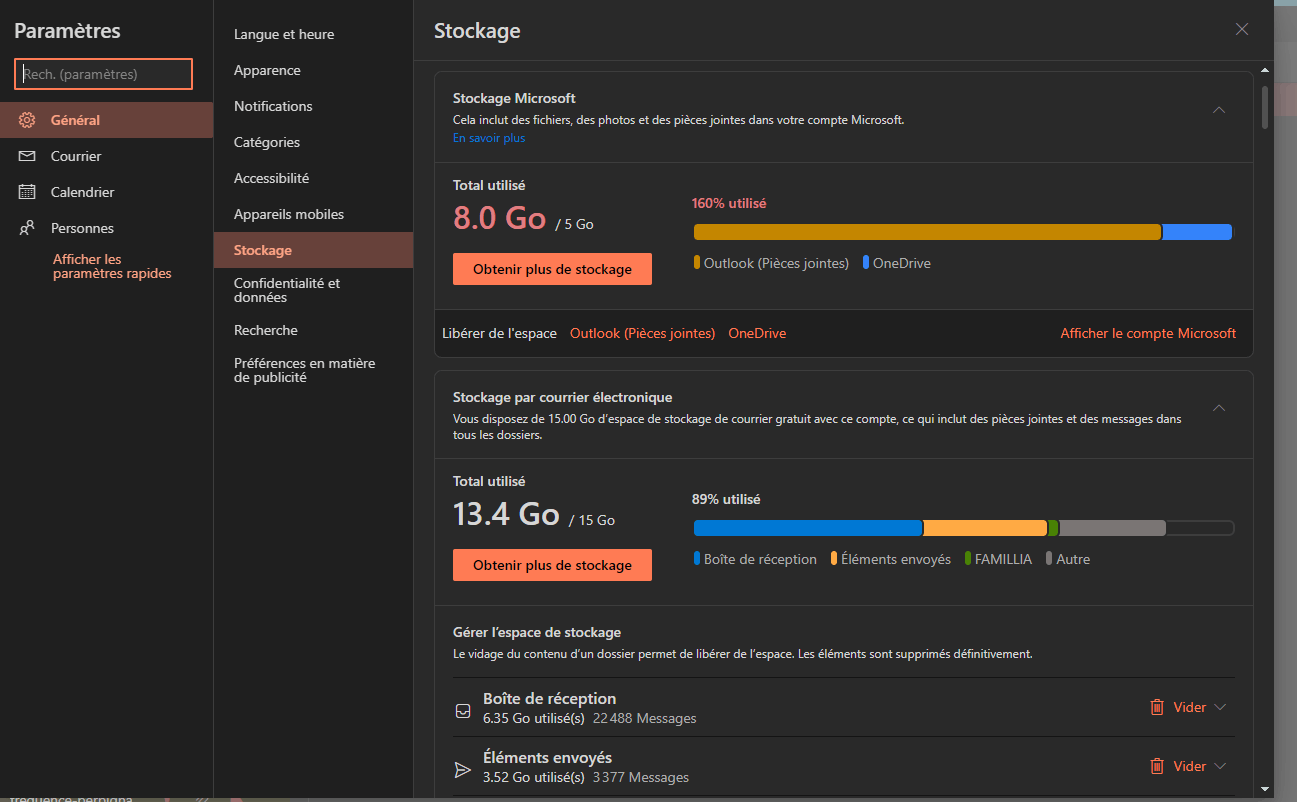Collapse the Stockage Microsoft section
1297x802 pixels.
pyautogui.click(x=1219, y=110)
